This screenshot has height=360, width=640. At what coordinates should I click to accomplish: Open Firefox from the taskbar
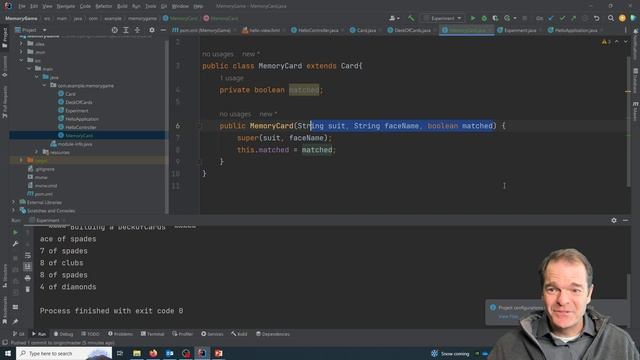[x=153, y=353]
